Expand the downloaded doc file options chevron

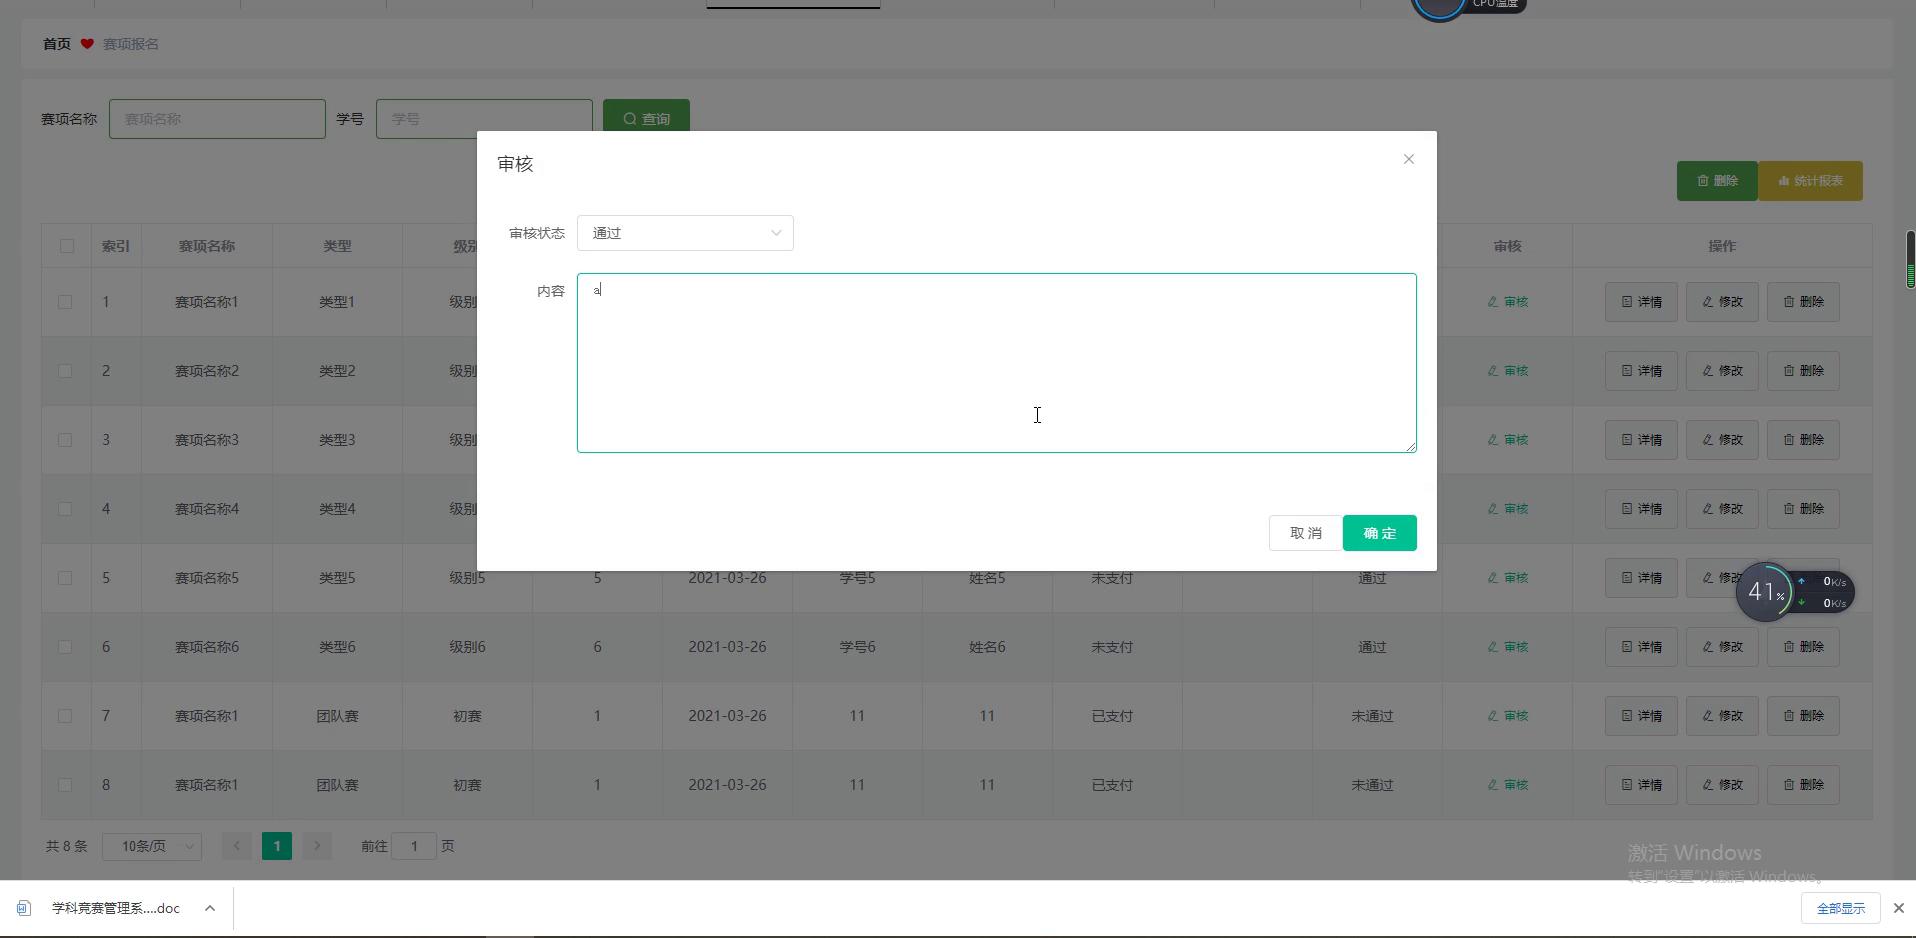pos(210,908)
